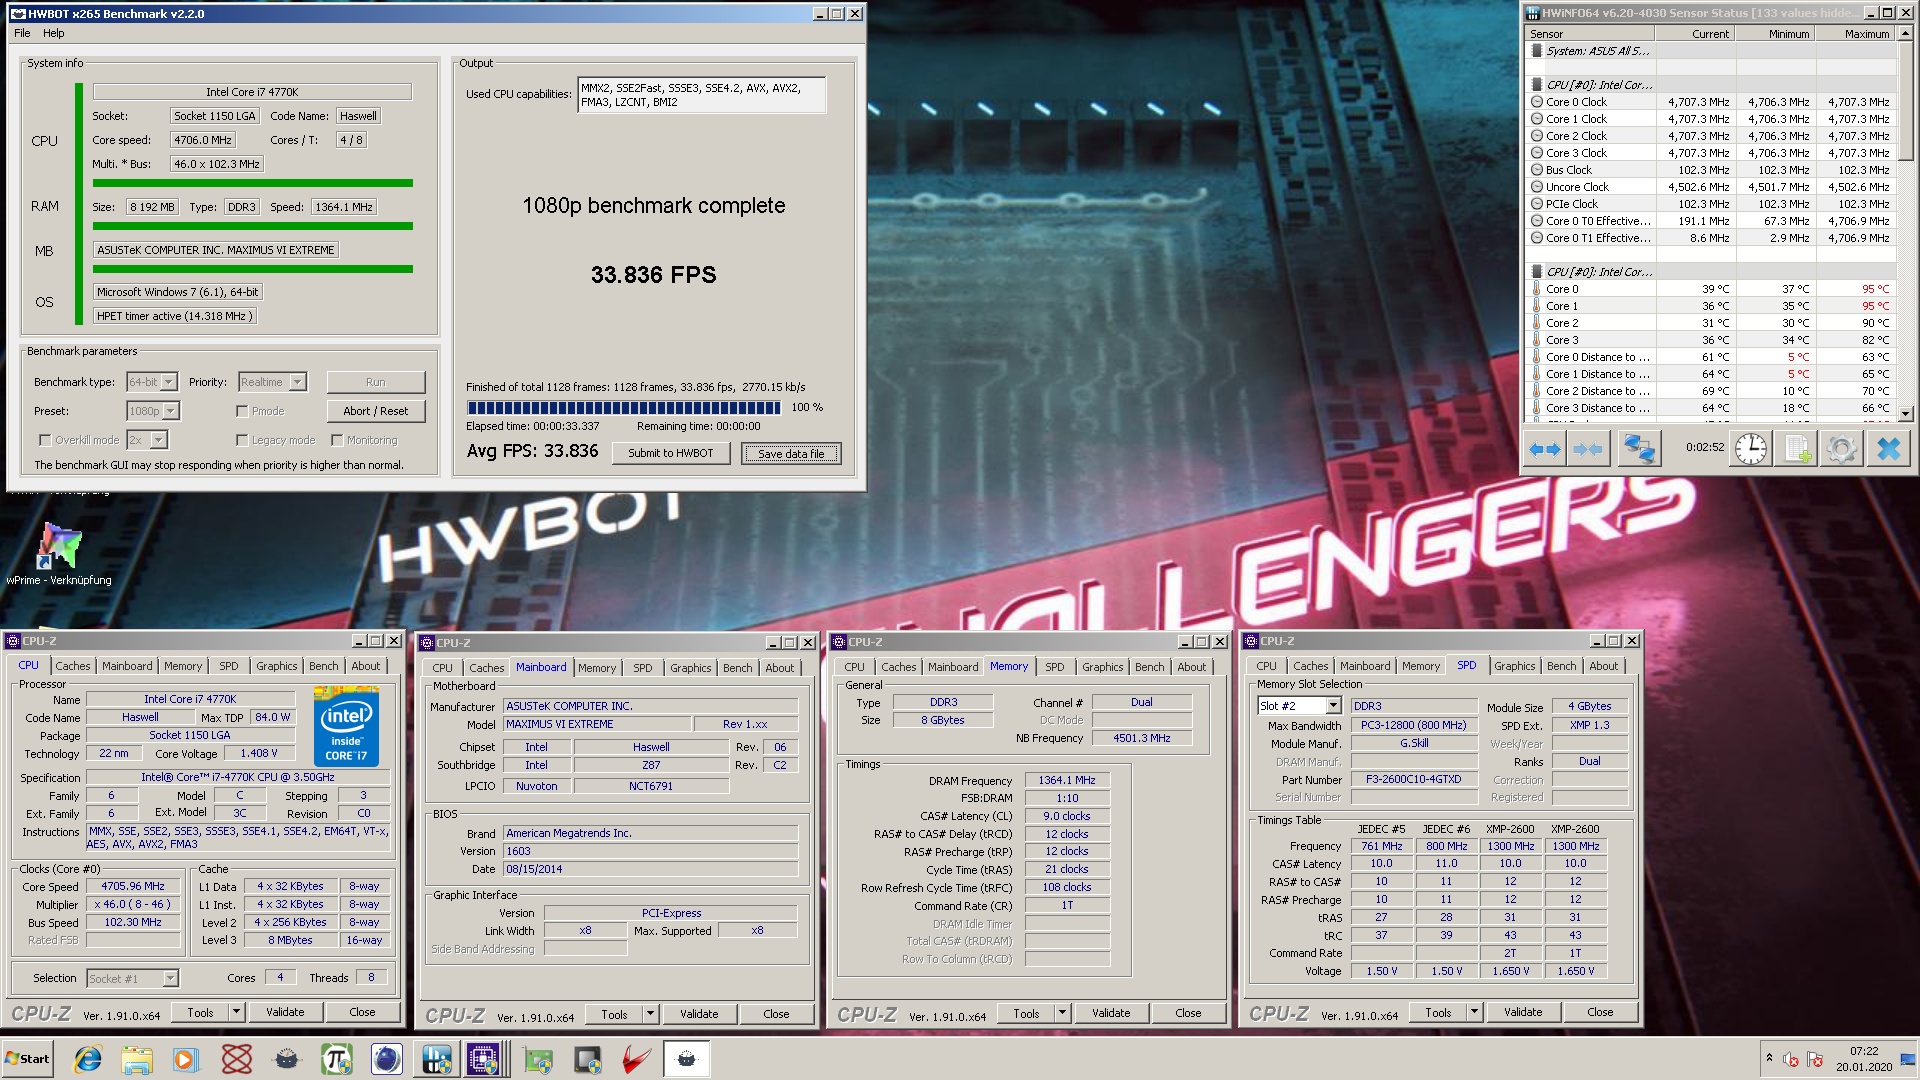The width and height of the screenshot is (1920, 1080).
Task: Click Abort / Reset button
Action: pos(375,411)
